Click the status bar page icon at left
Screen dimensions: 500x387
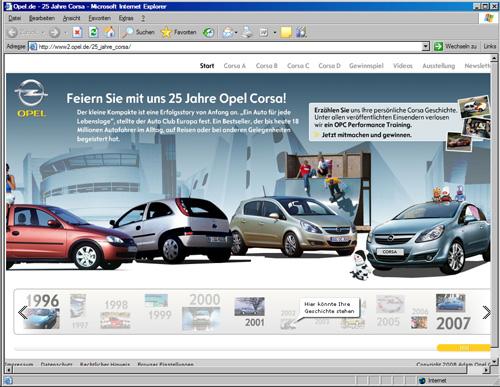(x=8, y=380)
